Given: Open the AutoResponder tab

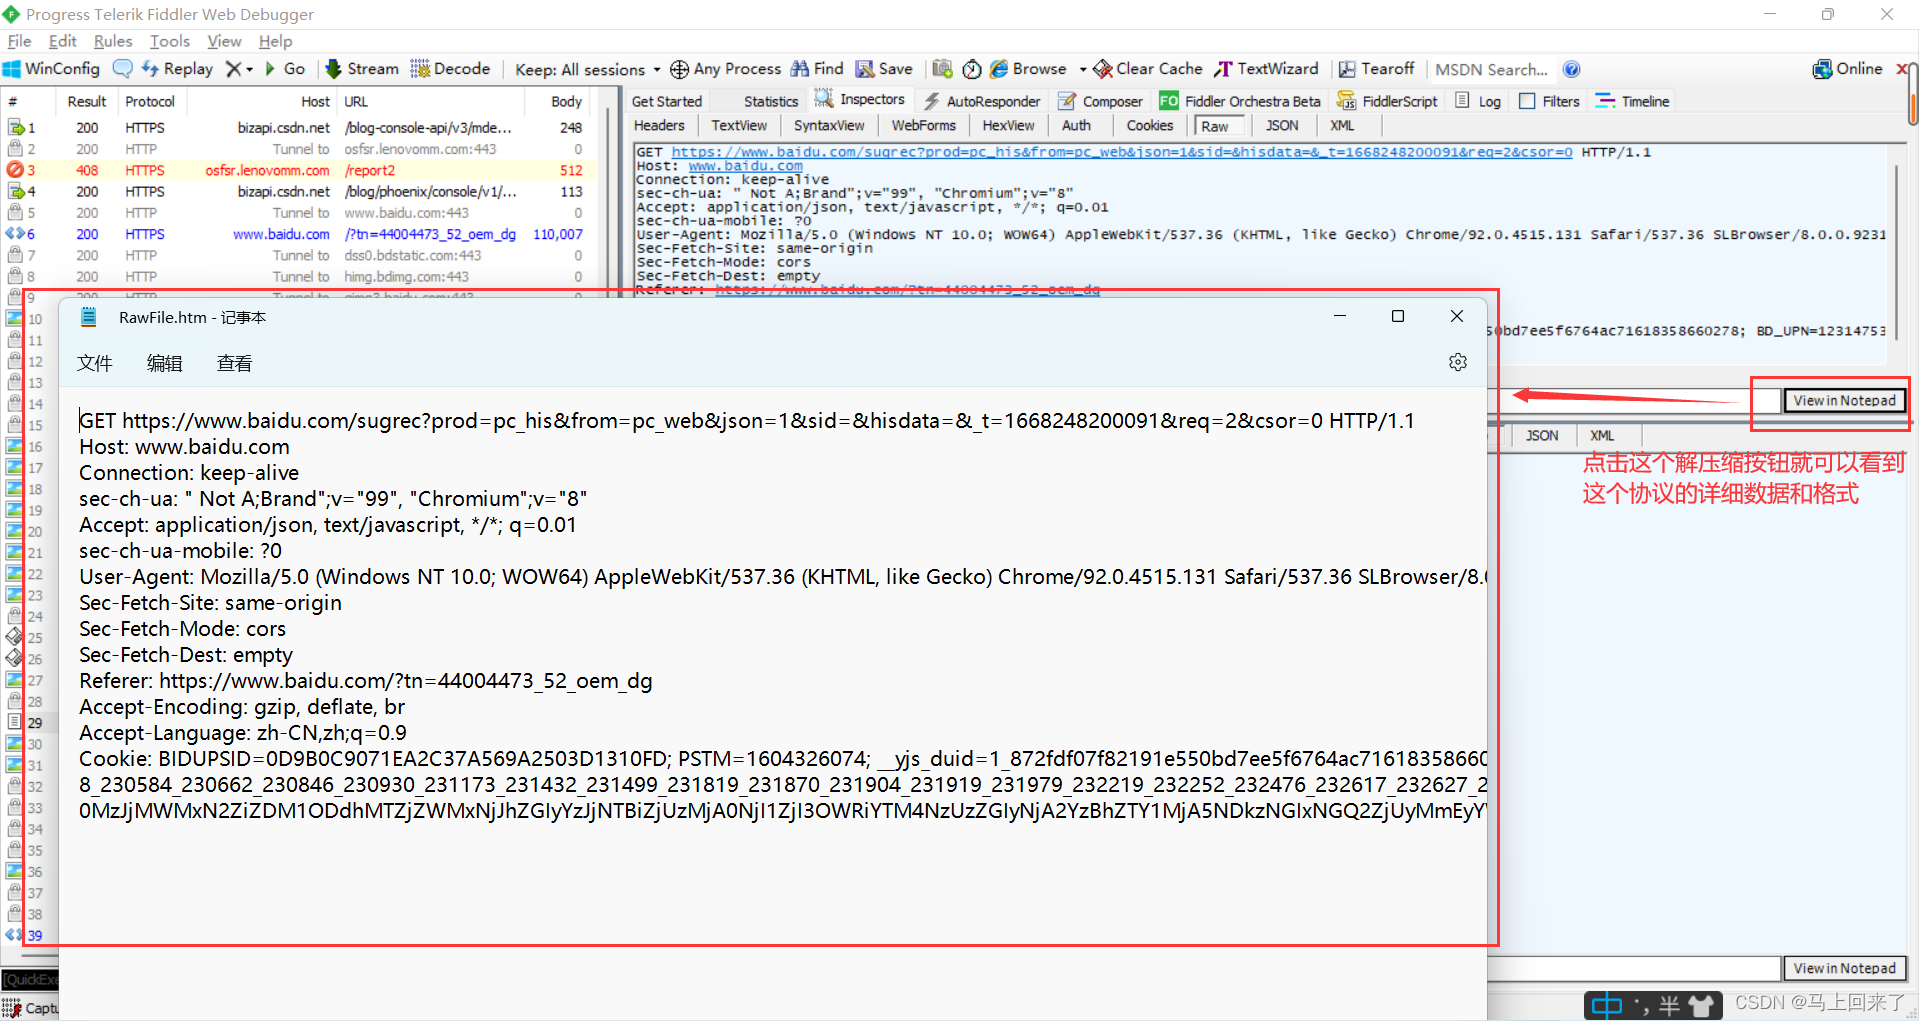Looking at the screenshot, I should tap(982, 101).
